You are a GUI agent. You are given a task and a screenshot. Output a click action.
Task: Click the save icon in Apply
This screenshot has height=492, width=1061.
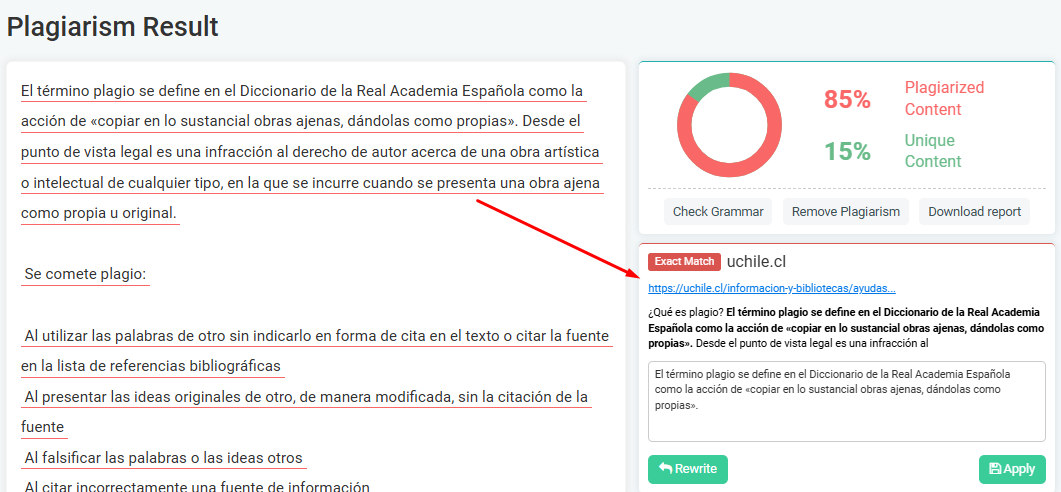pos(995,469)
